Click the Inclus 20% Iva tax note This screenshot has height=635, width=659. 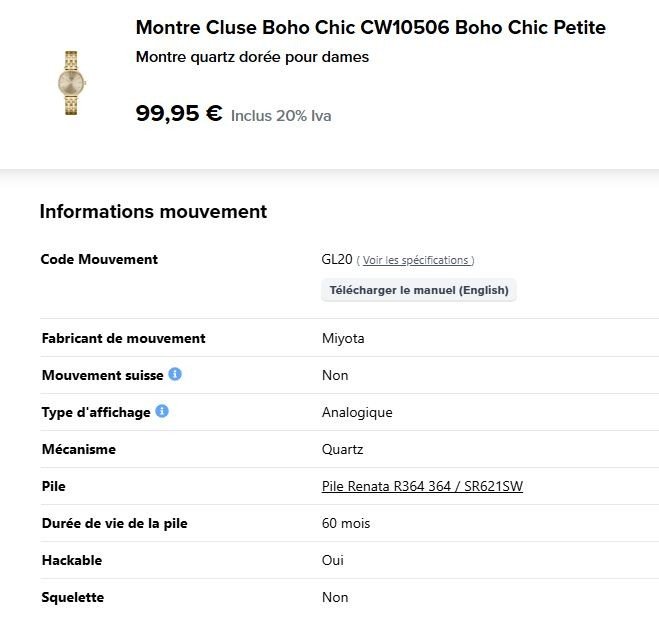pyautogui.click(x=281, y=116)
